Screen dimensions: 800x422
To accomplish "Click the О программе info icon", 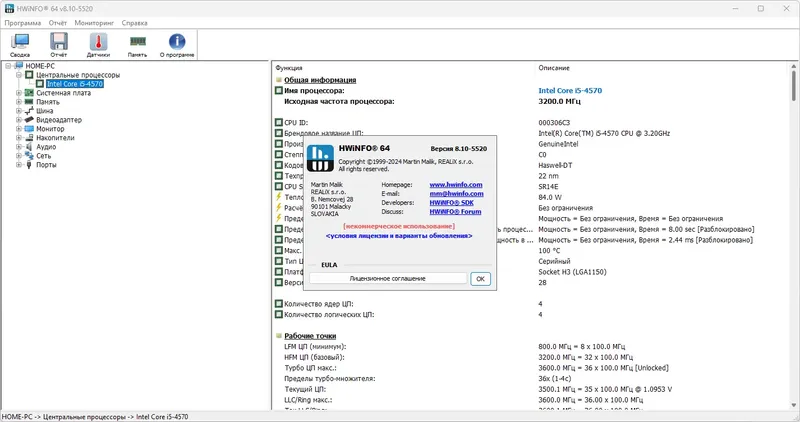I will click(177, 41).
